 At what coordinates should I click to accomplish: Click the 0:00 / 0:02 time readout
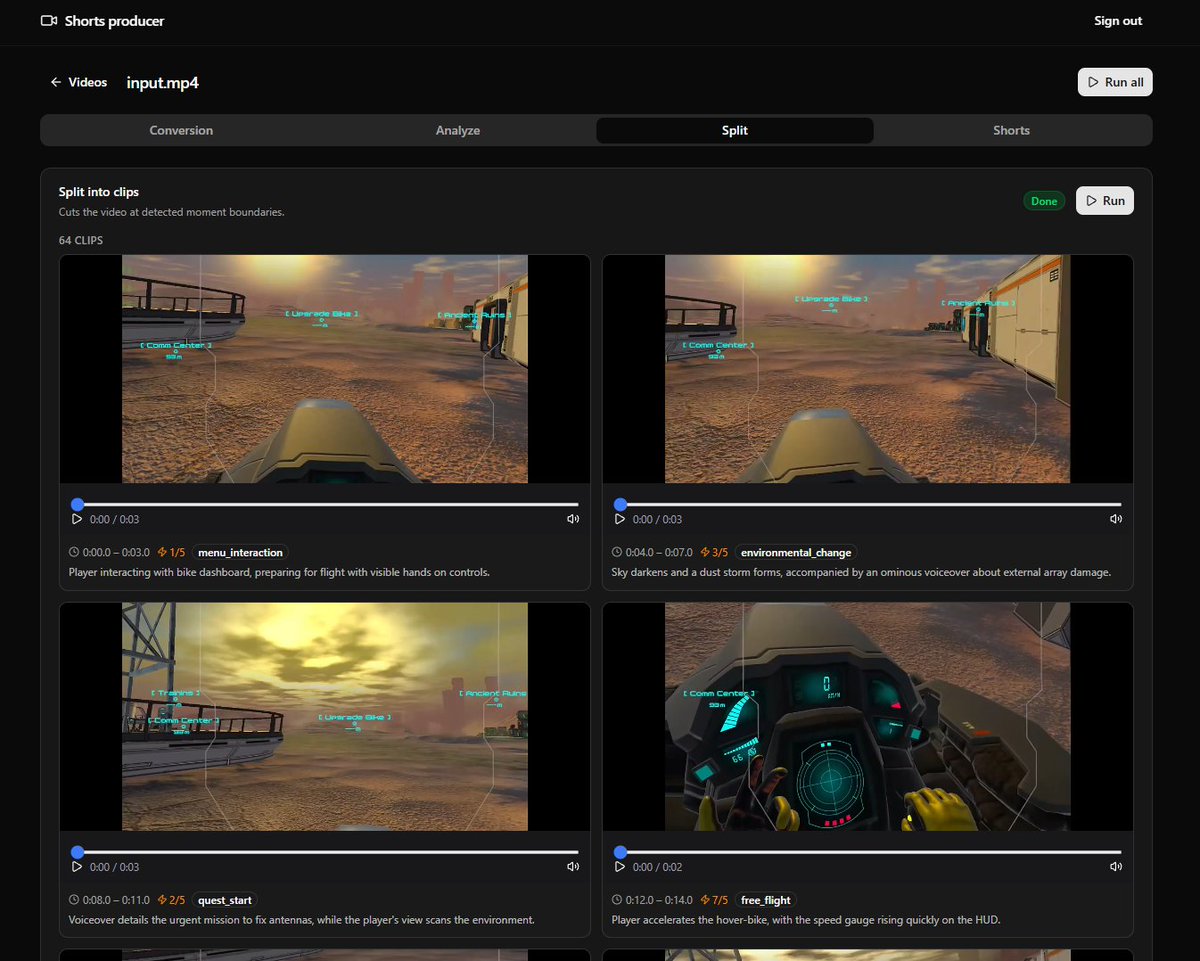pyautogui.click(x=657, y=867)
